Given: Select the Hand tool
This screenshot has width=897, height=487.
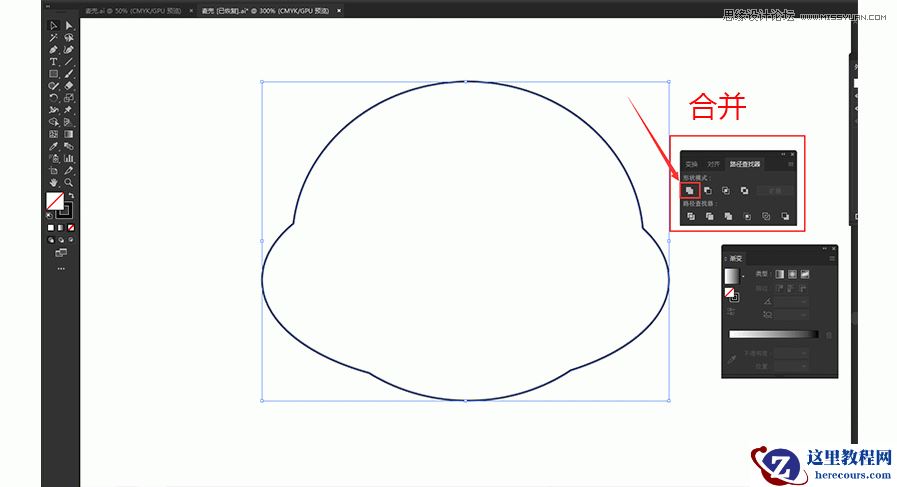Looking at the screenshot, I should coord(53,183).
